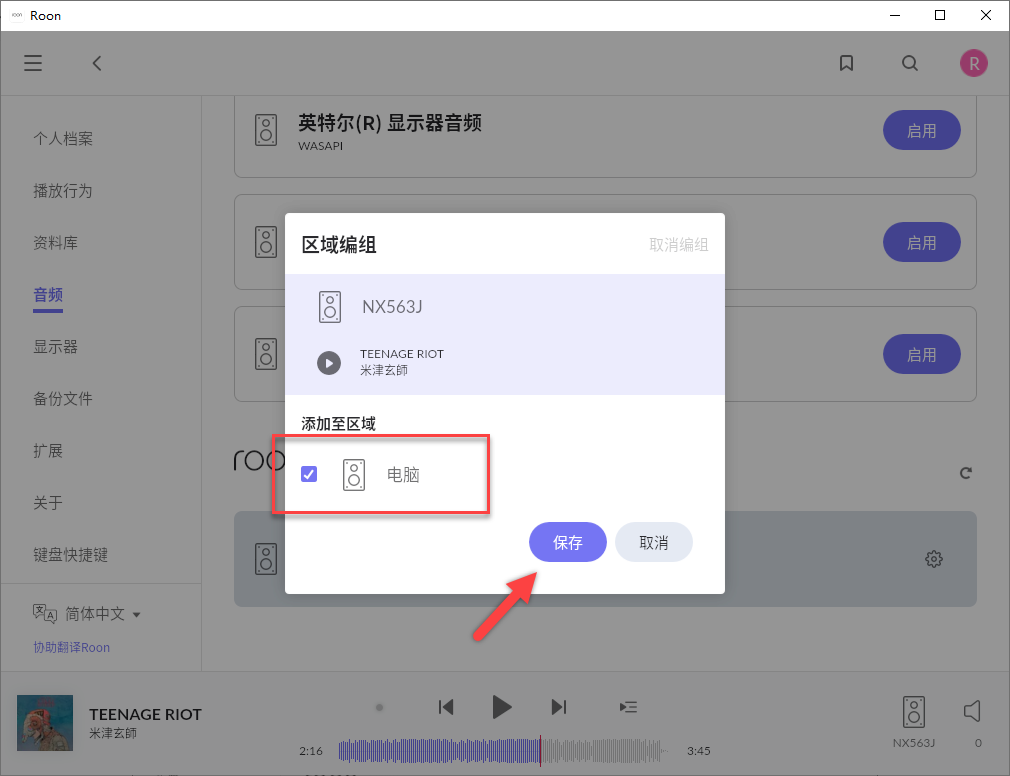Open the 备份文件 settings tab
Viewport: 1010px width, 776px height.
click(x=63, y=399)
